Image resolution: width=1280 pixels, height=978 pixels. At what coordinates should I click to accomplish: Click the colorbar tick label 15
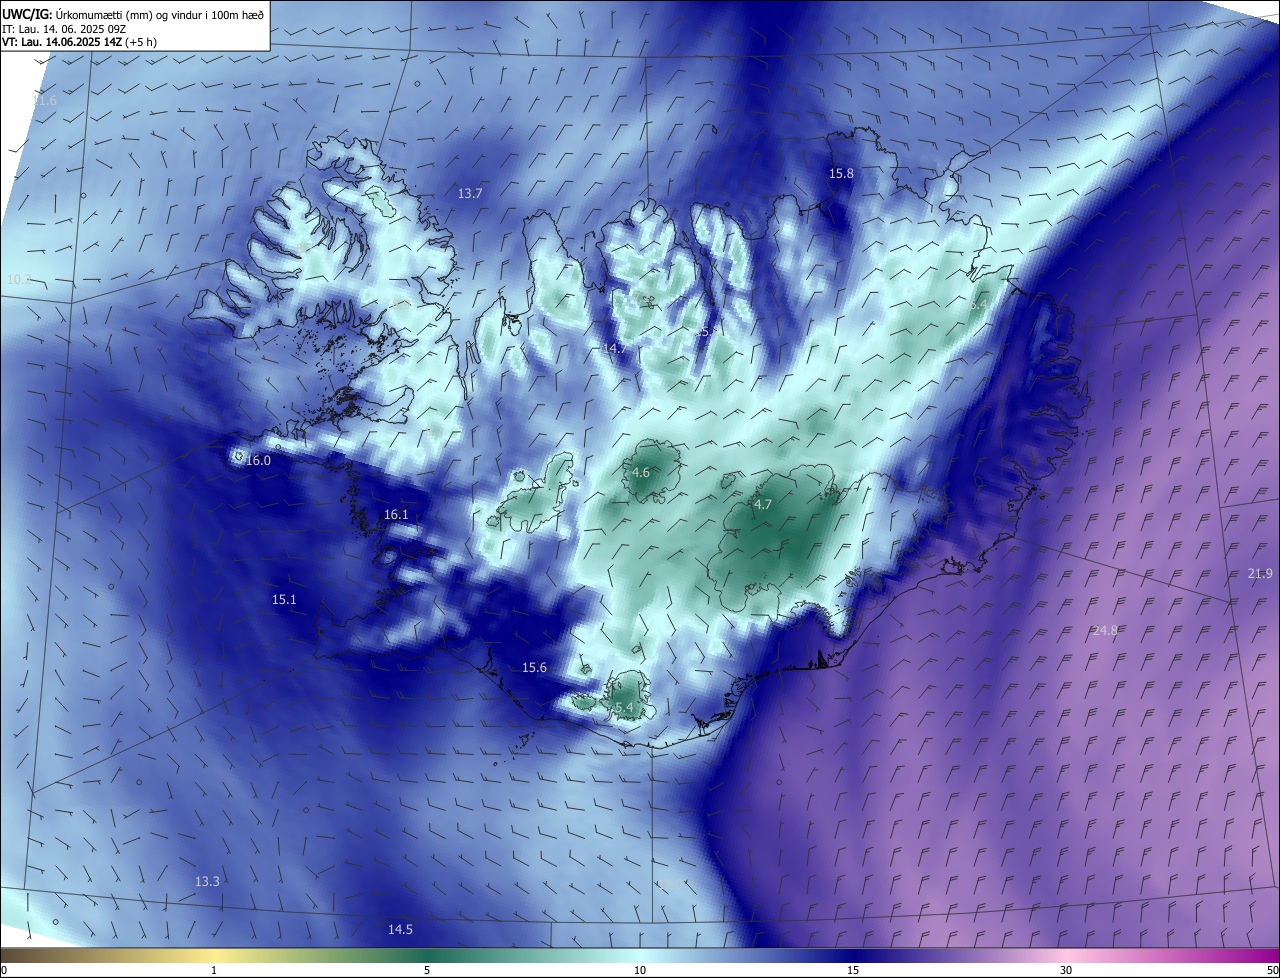point(853,971)
